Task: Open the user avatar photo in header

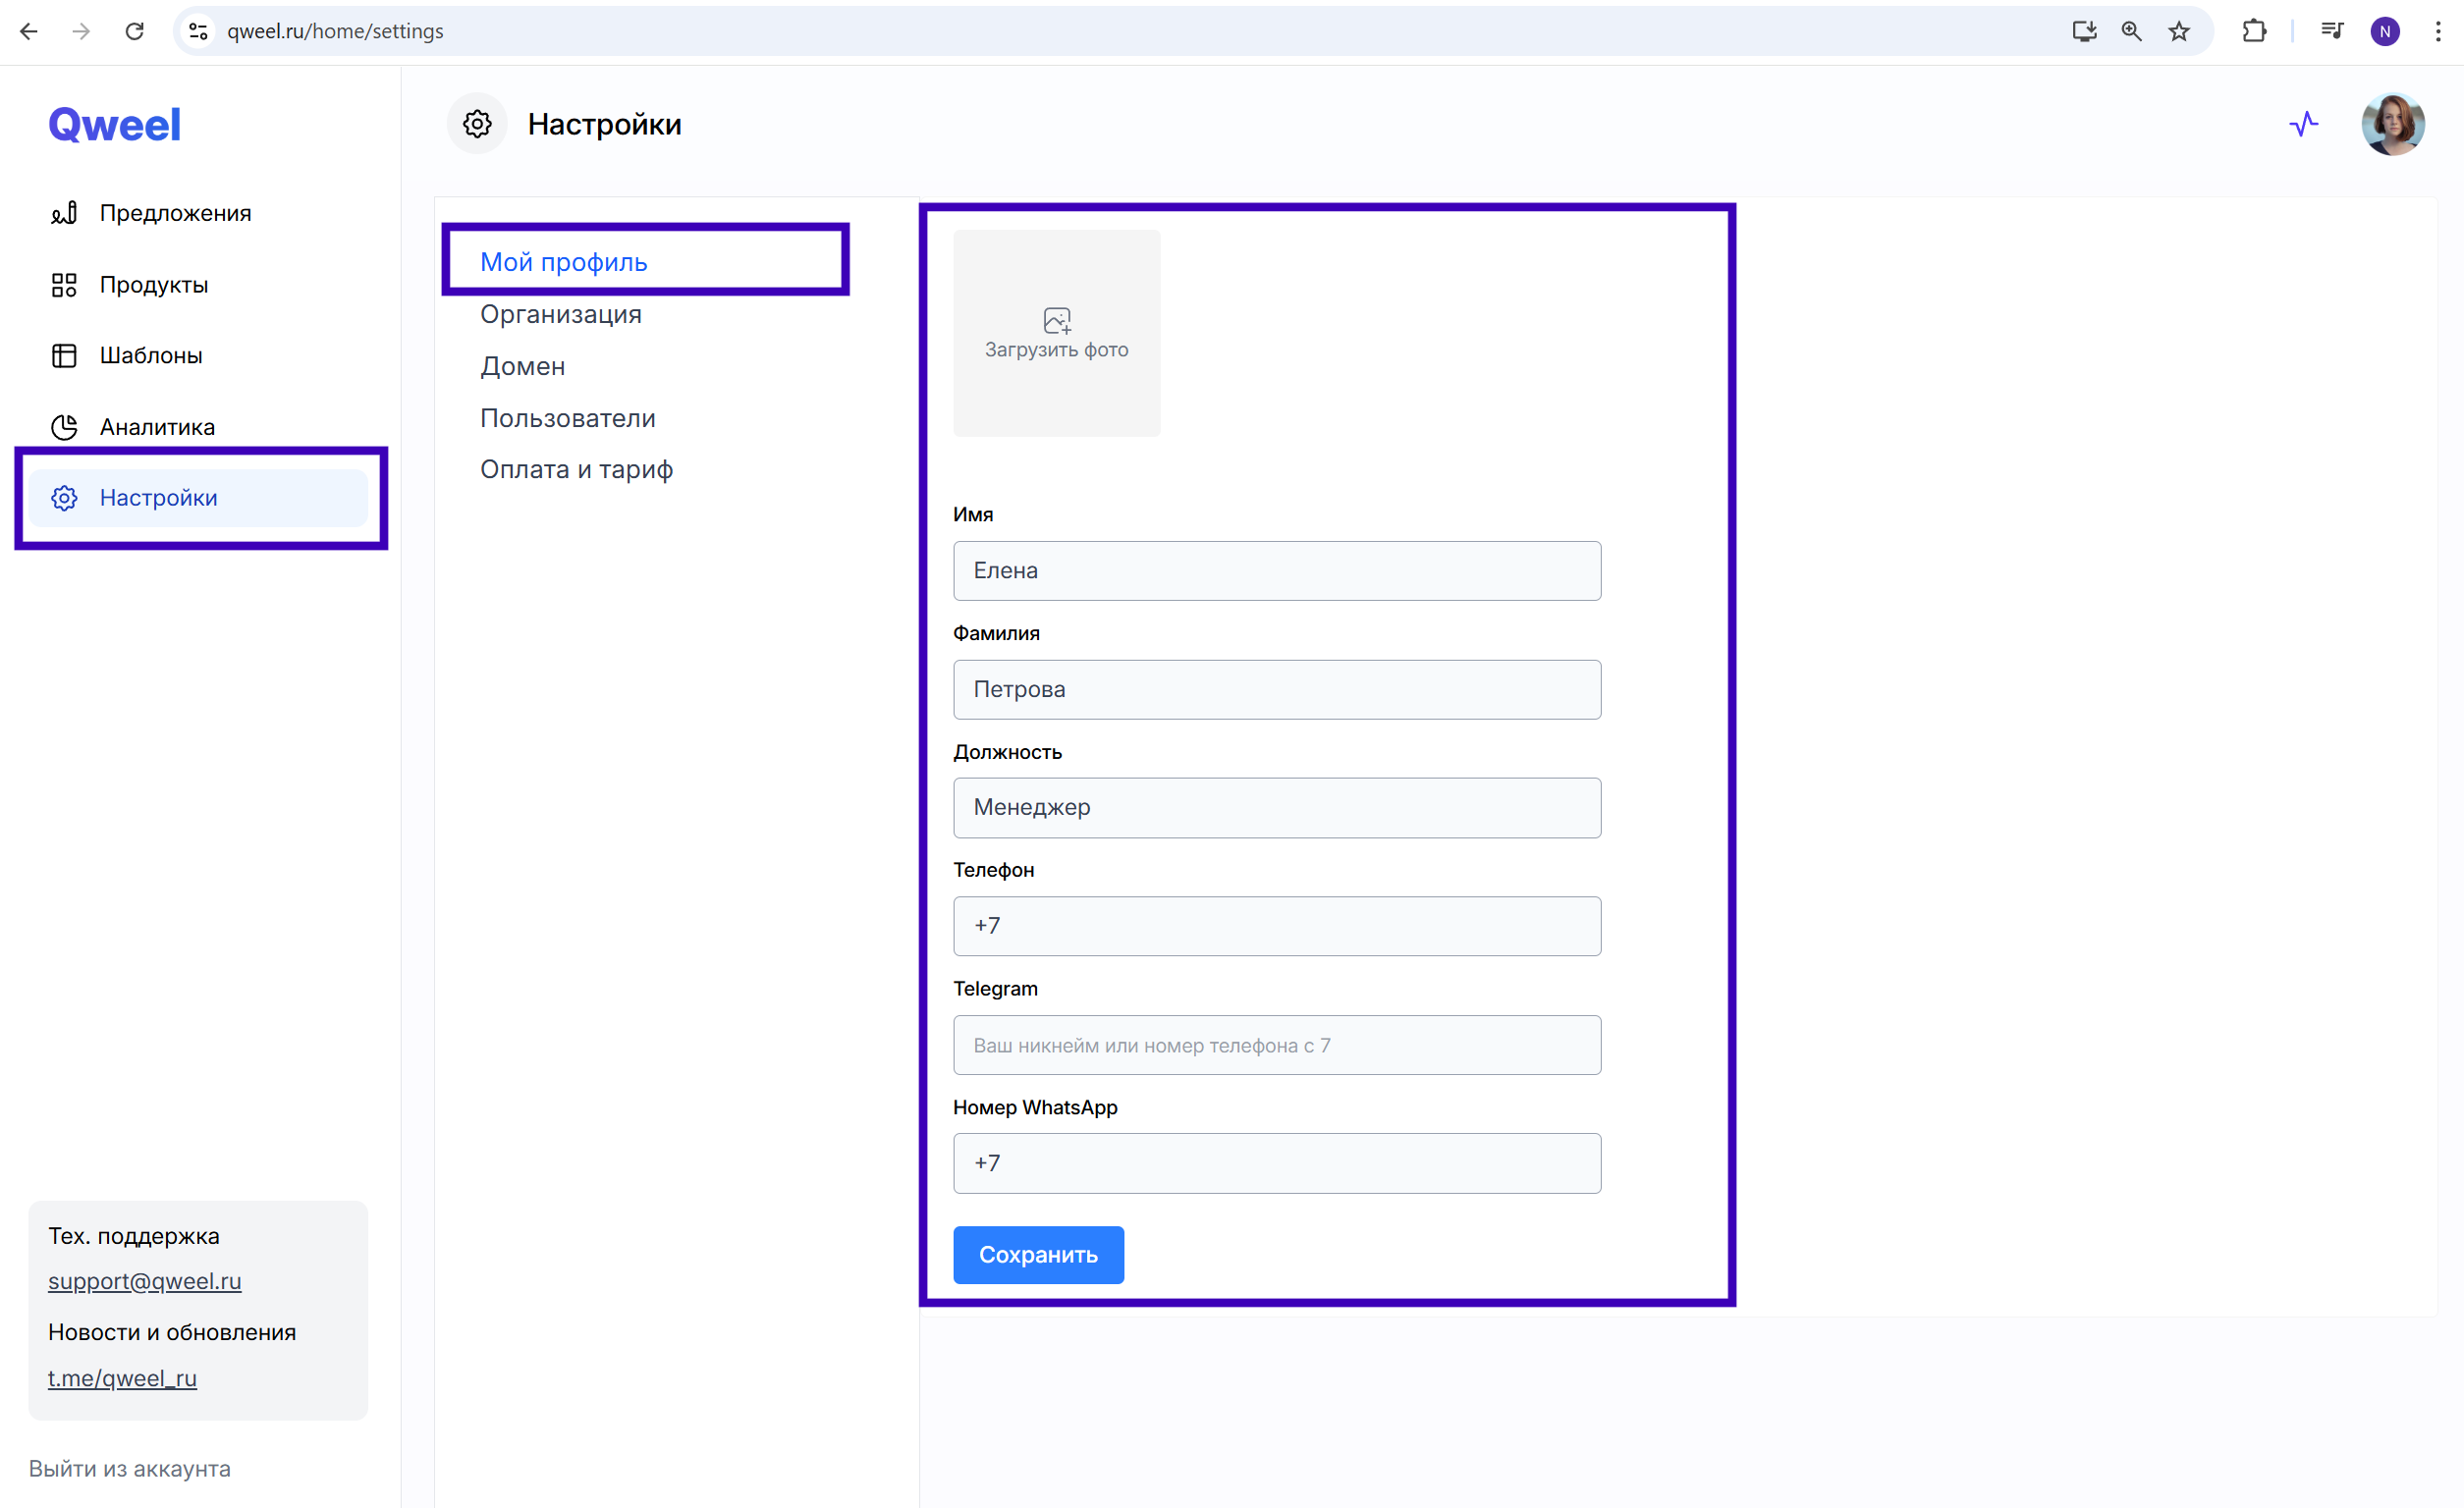Action: point(2391,124)
